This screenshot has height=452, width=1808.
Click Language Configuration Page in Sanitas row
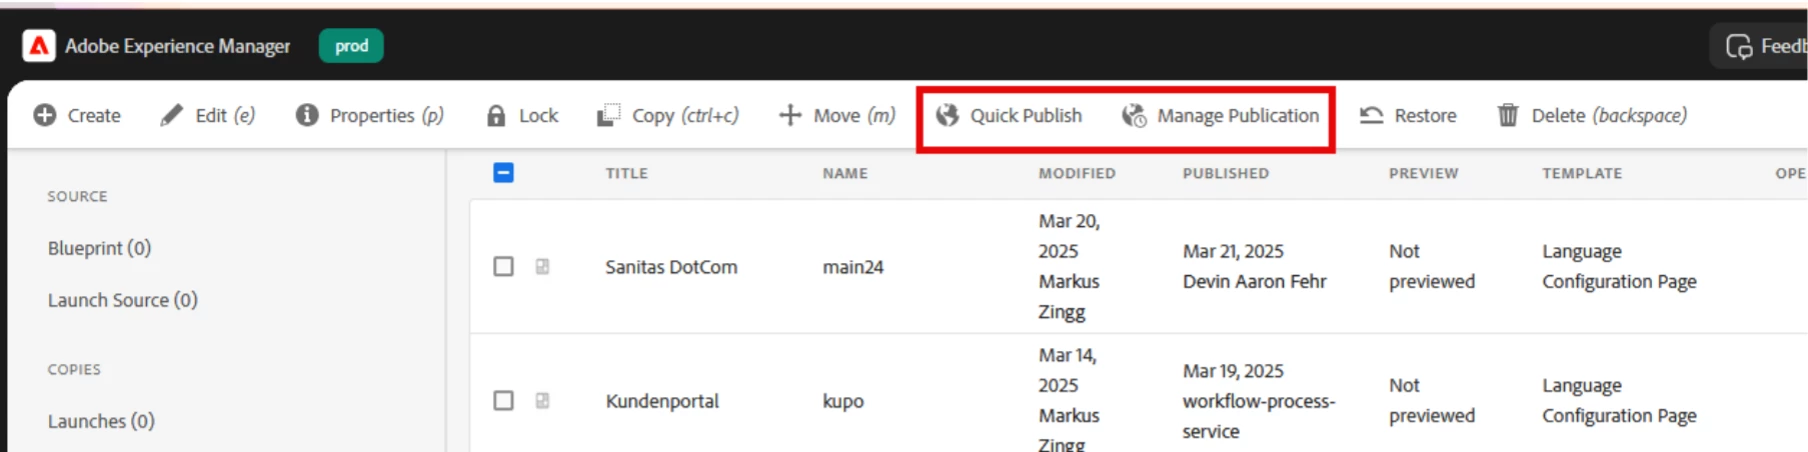(x=1619, y=266)
